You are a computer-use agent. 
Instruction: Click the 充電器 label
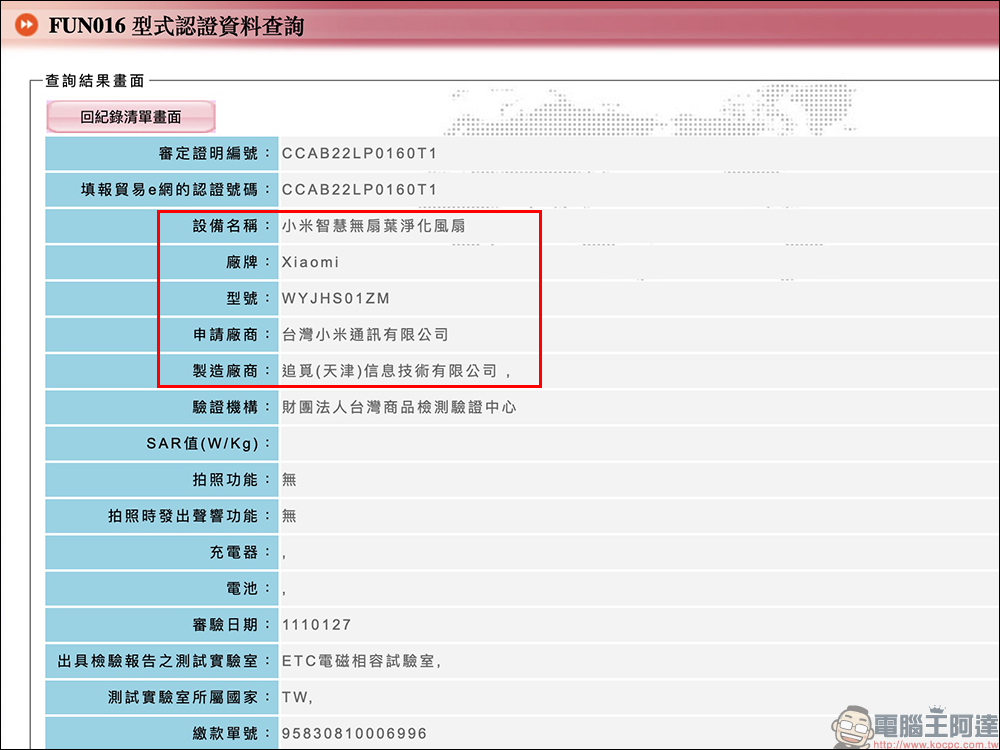(x=241, y=552)
